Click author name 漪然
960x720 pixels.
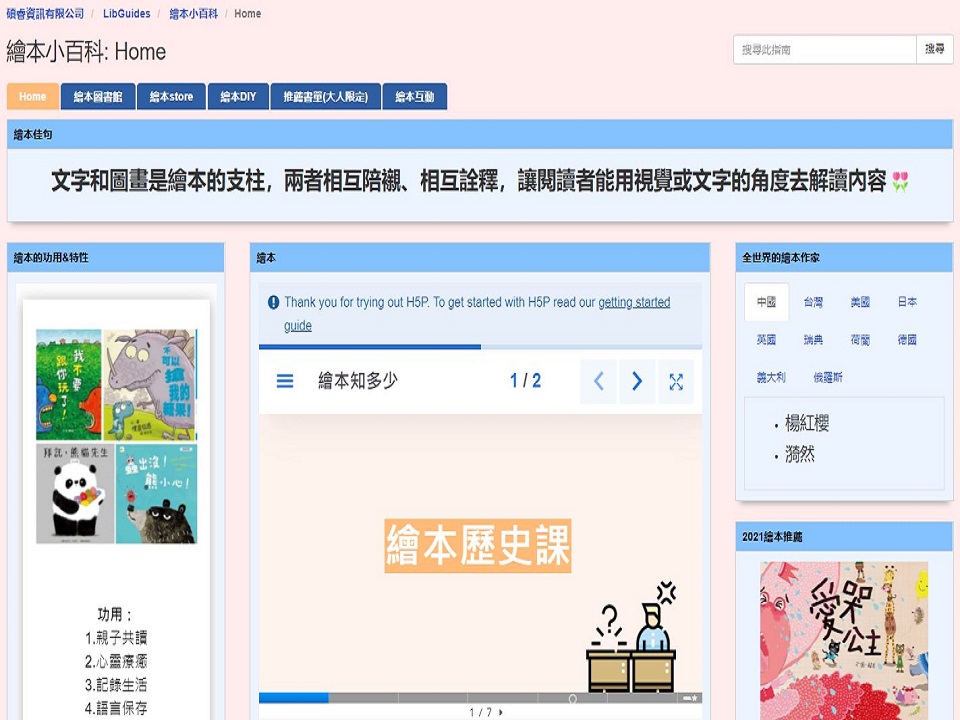pyautogui.click(x=800, y=454)
